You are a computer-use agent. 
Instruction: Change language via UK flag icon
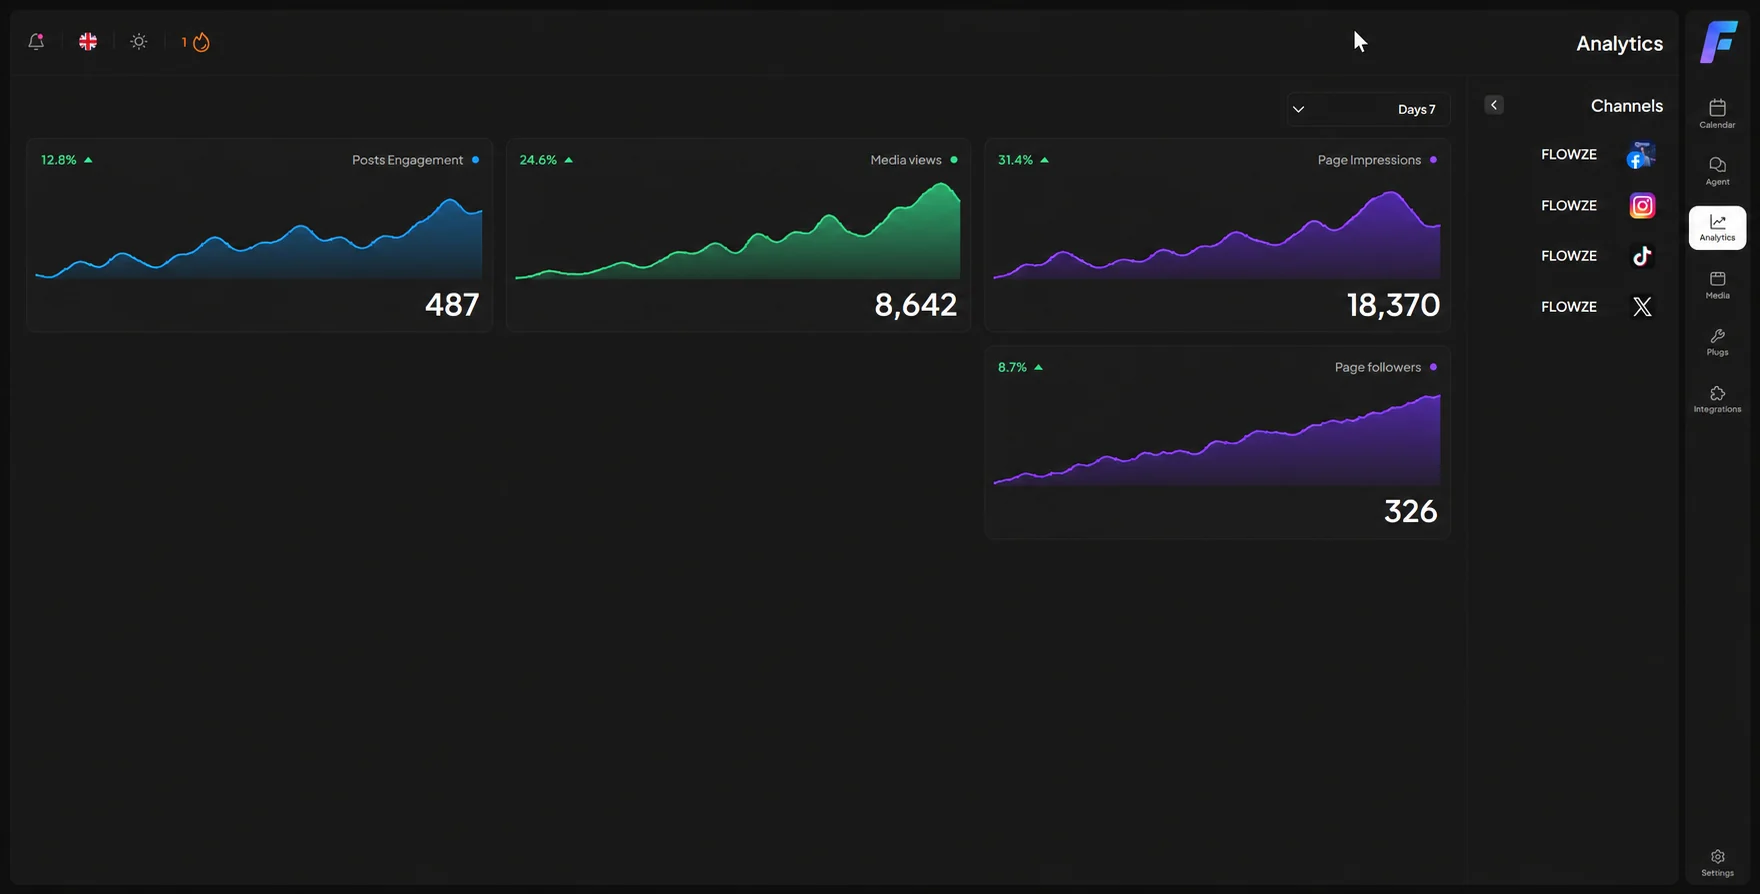click(88, 42)
